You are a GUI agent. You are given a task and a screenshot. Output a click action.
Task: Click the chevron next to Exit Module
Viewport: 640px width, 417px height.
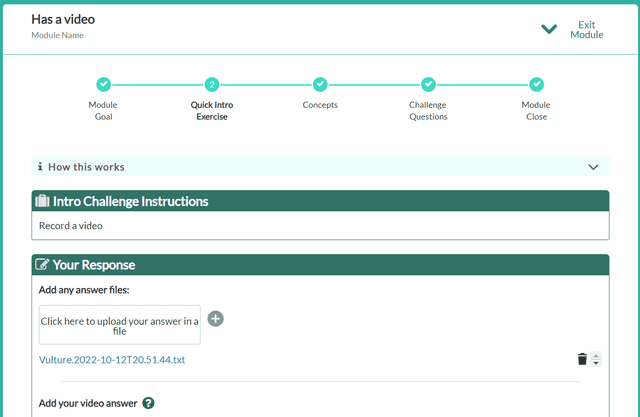click(548, 28)
